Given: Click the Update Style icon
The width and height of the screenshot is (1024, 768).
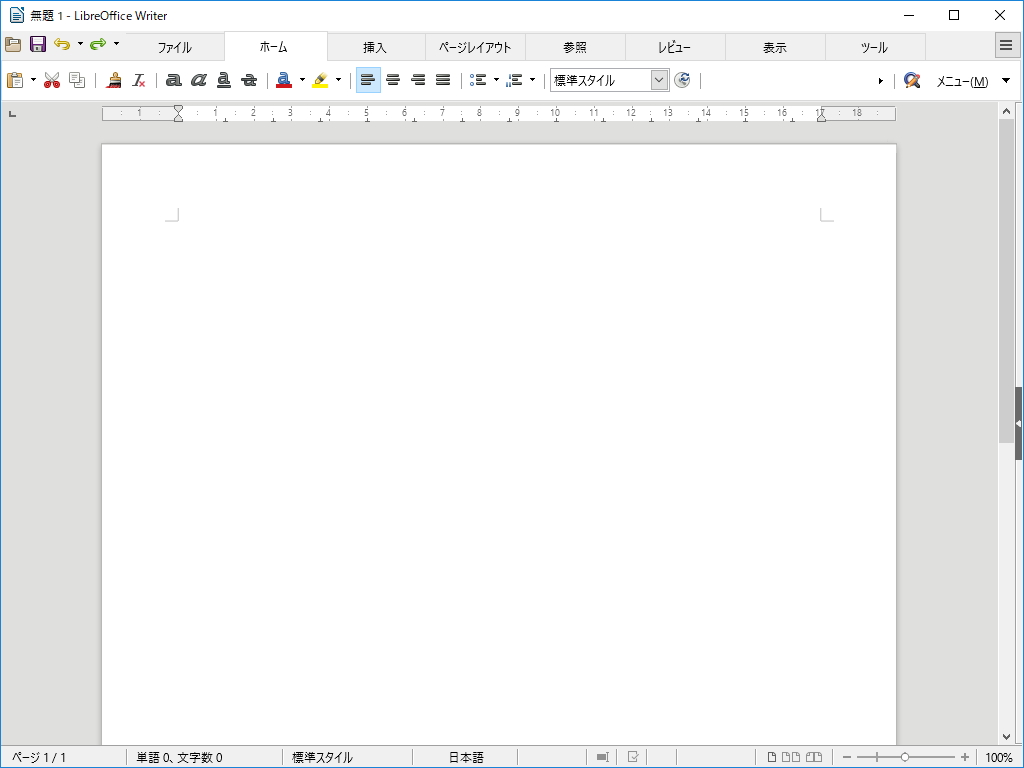Looking at the screenshot, I should [x=682, y=80].
